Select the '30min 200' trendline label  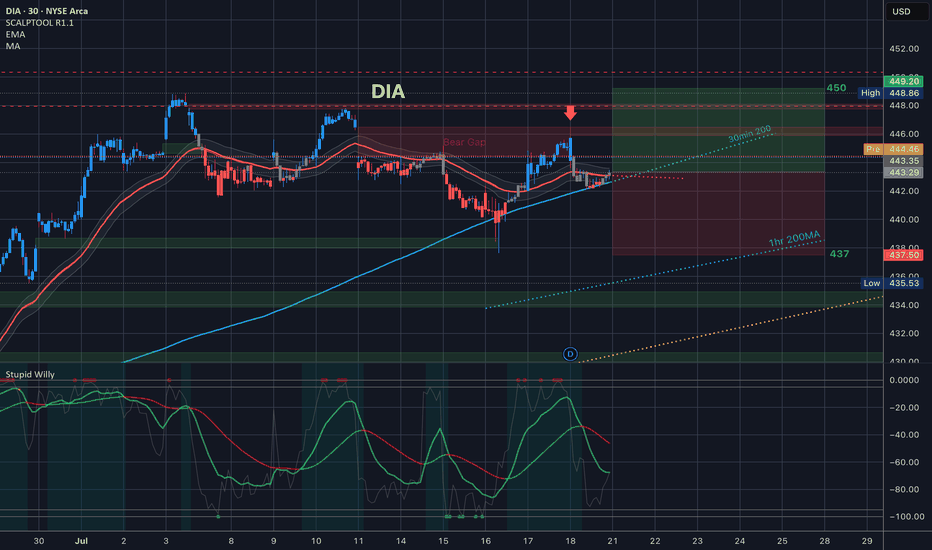tap(750, 134)
